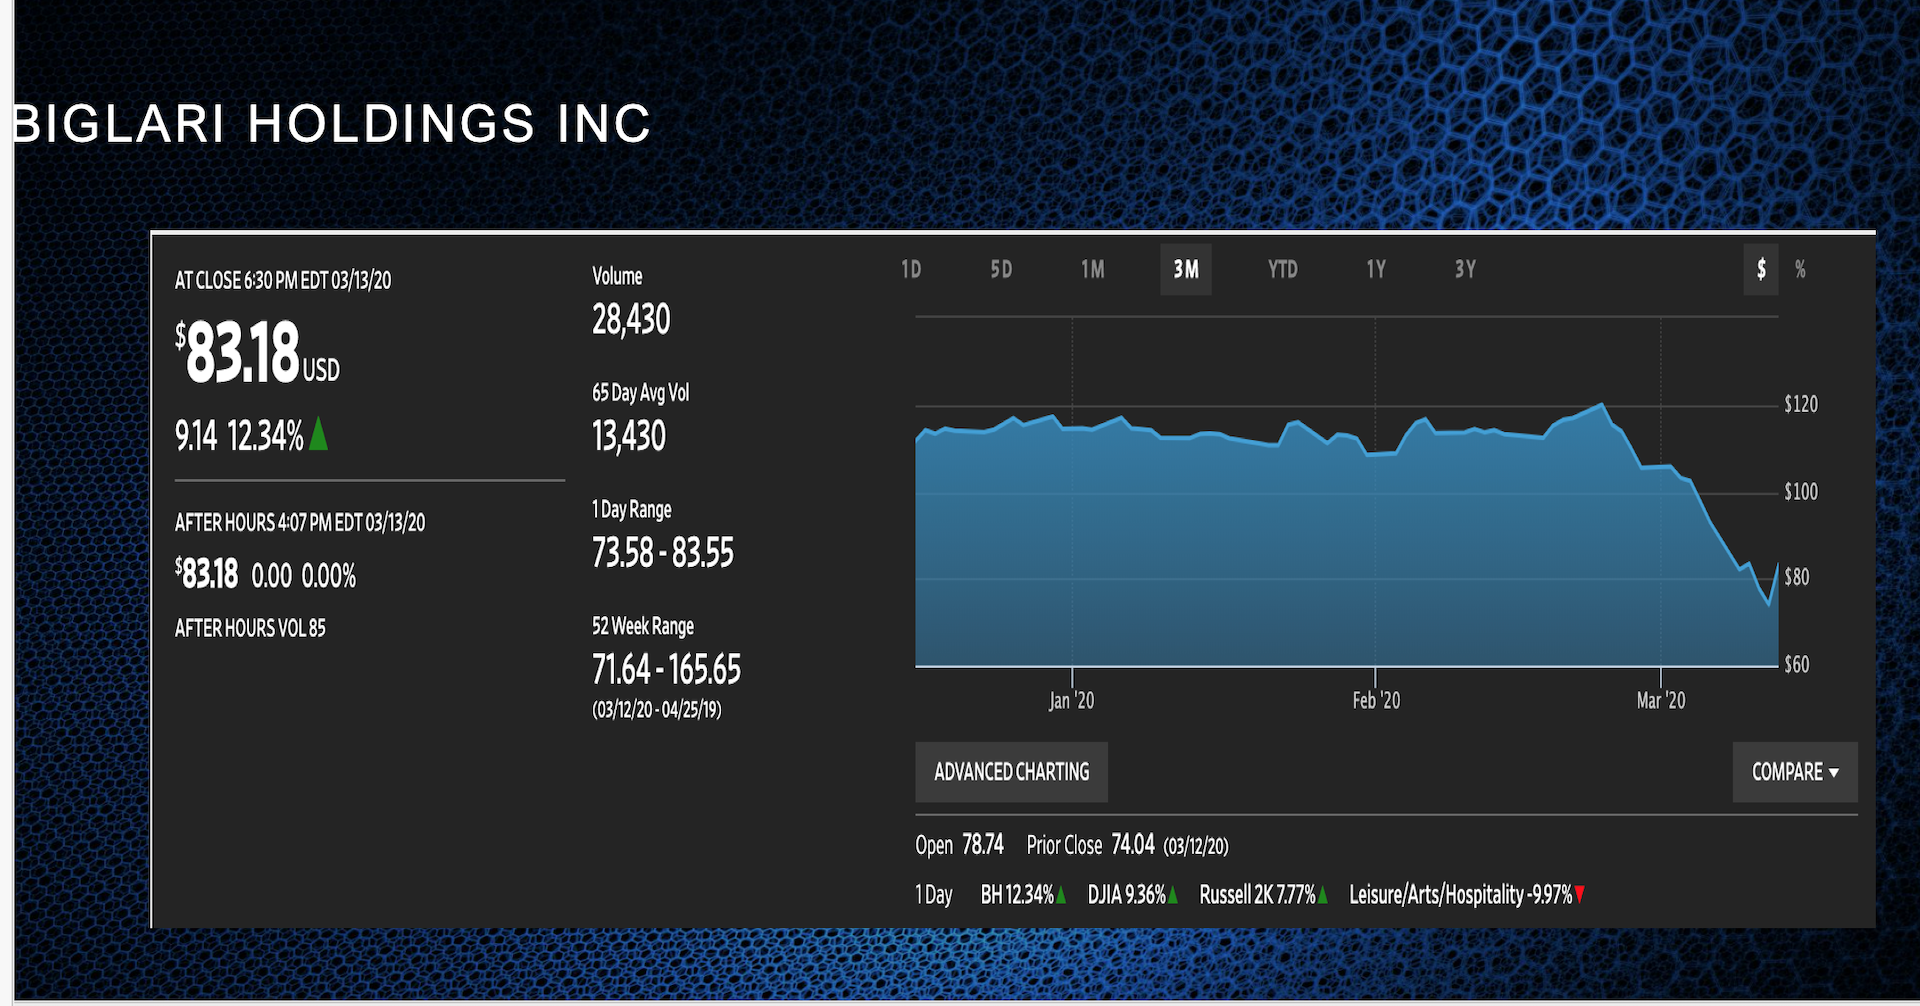Click the BH 12.34% one-day indicator
The image size is (1920, 1006).
1023,895
